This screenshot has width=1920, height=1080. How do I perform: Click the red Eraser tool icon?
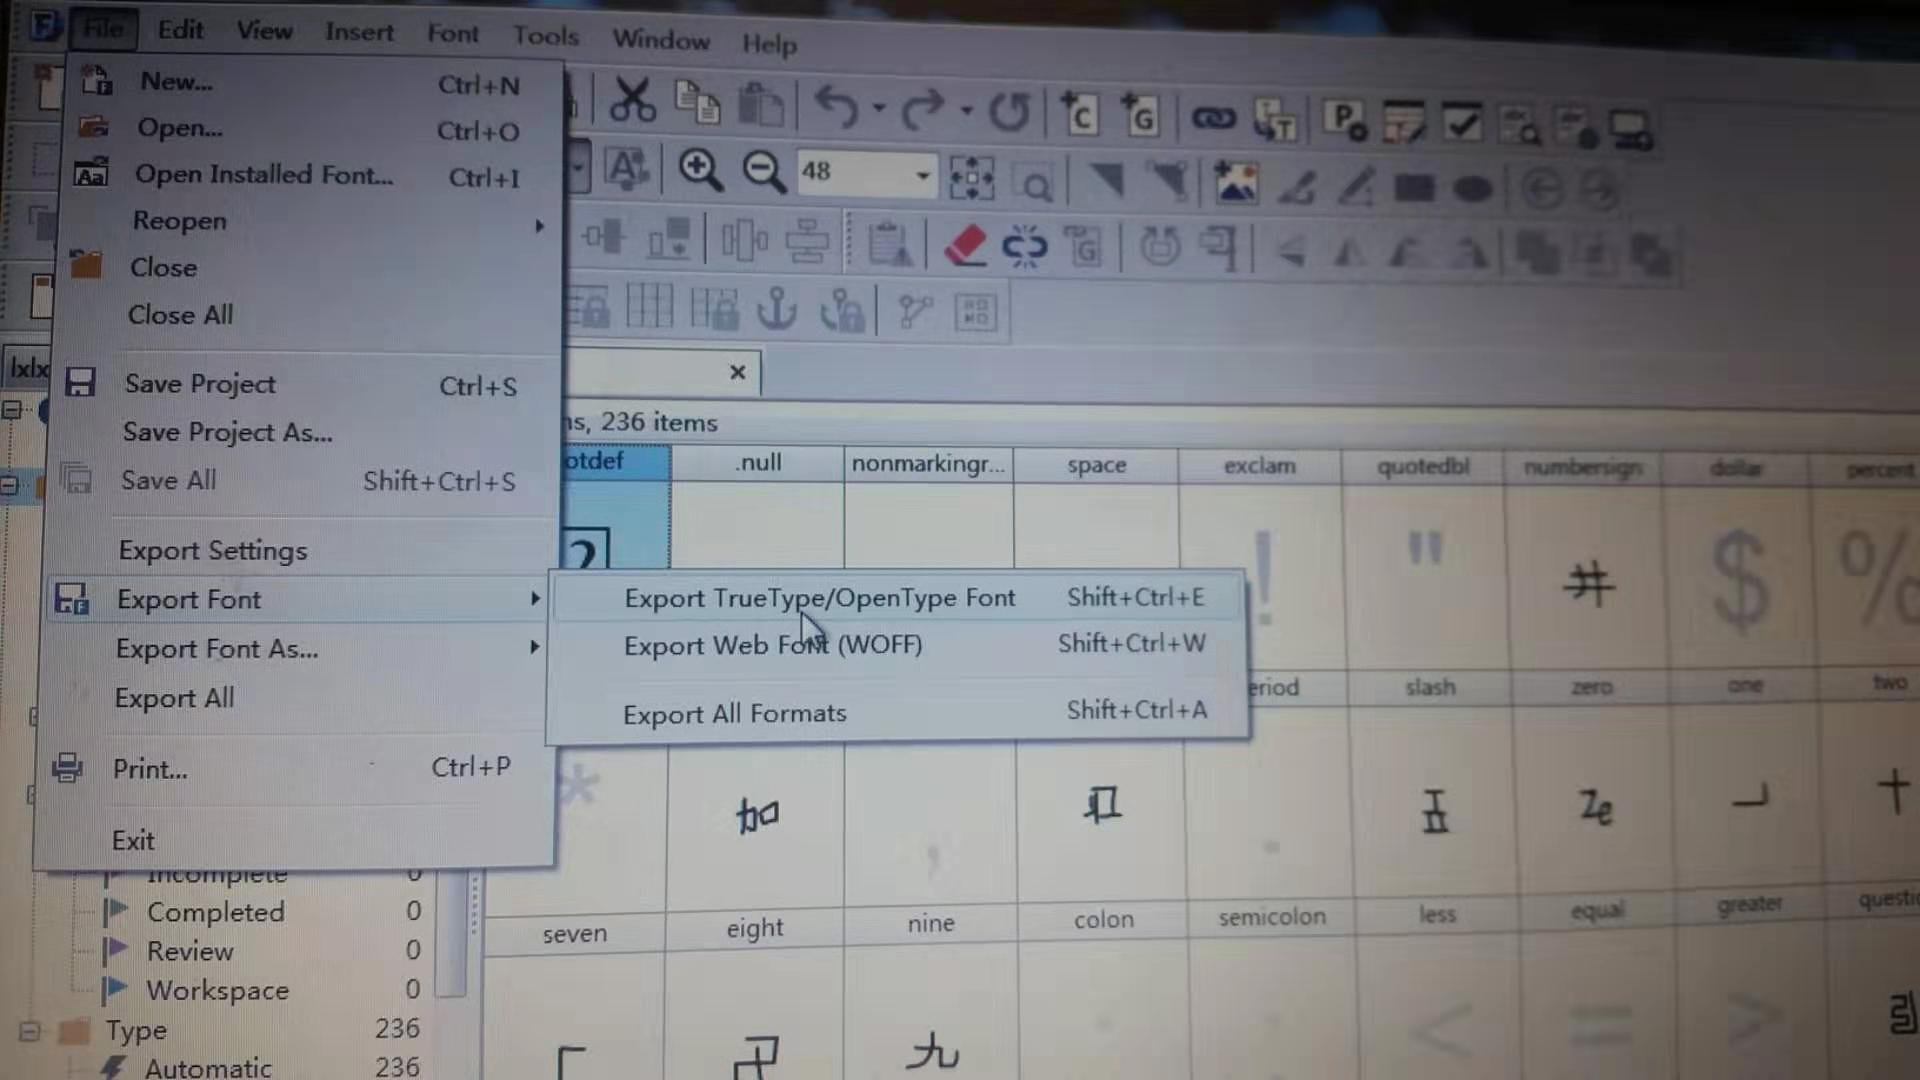(x=964, y=245)
